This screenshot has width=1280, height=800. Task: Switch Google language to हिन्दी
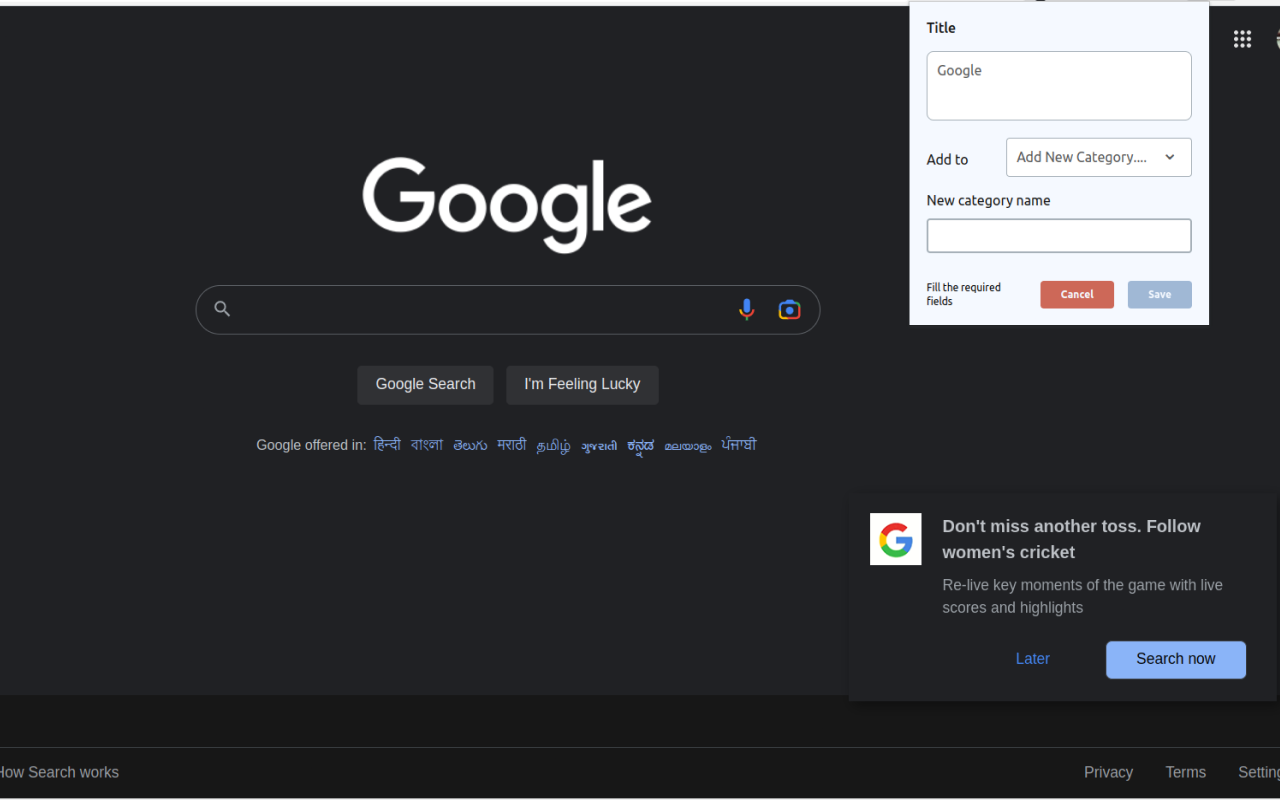(x=387, y=444)
